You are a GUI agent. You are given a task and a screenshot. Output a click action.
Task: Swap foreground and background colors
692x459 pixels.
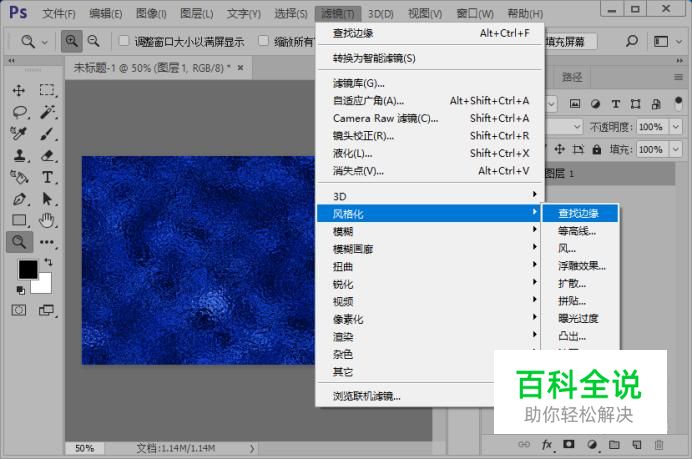(49, 262)
